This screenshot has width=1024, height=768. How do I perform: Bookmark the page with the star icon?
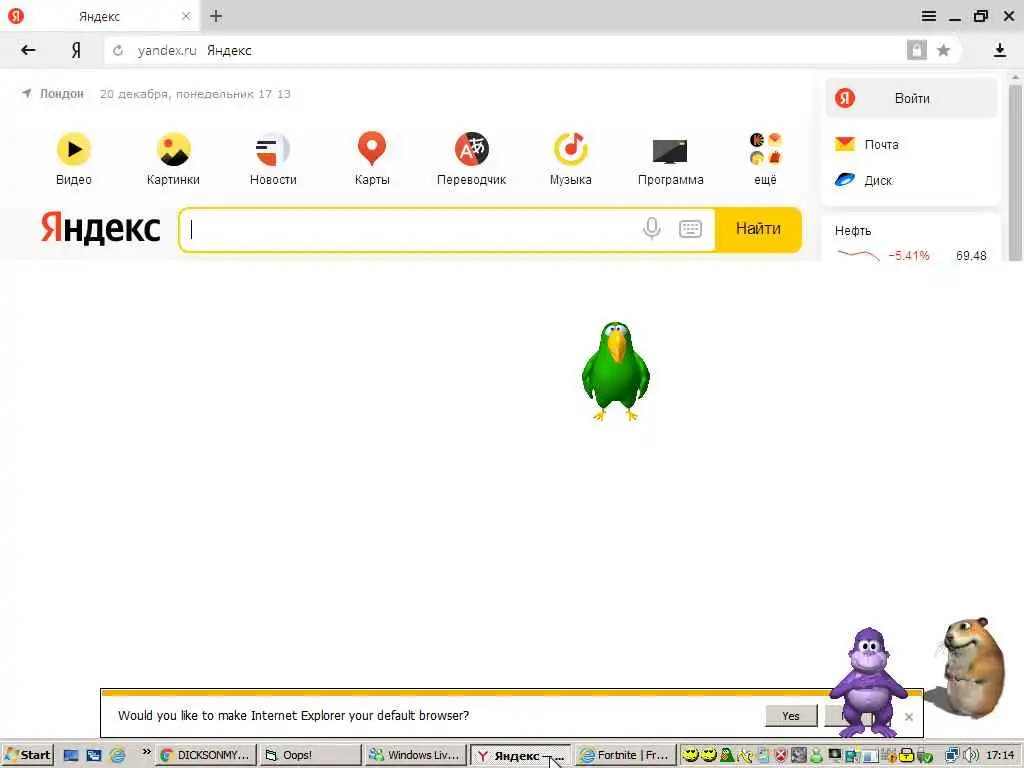click(943, 50)
